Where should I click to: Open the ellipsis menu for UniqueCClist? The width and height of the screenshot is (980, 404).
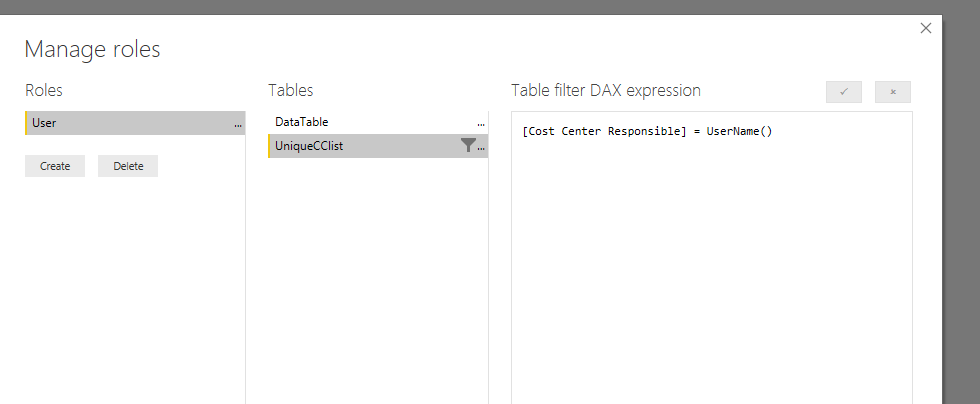[x=481, y=147]
